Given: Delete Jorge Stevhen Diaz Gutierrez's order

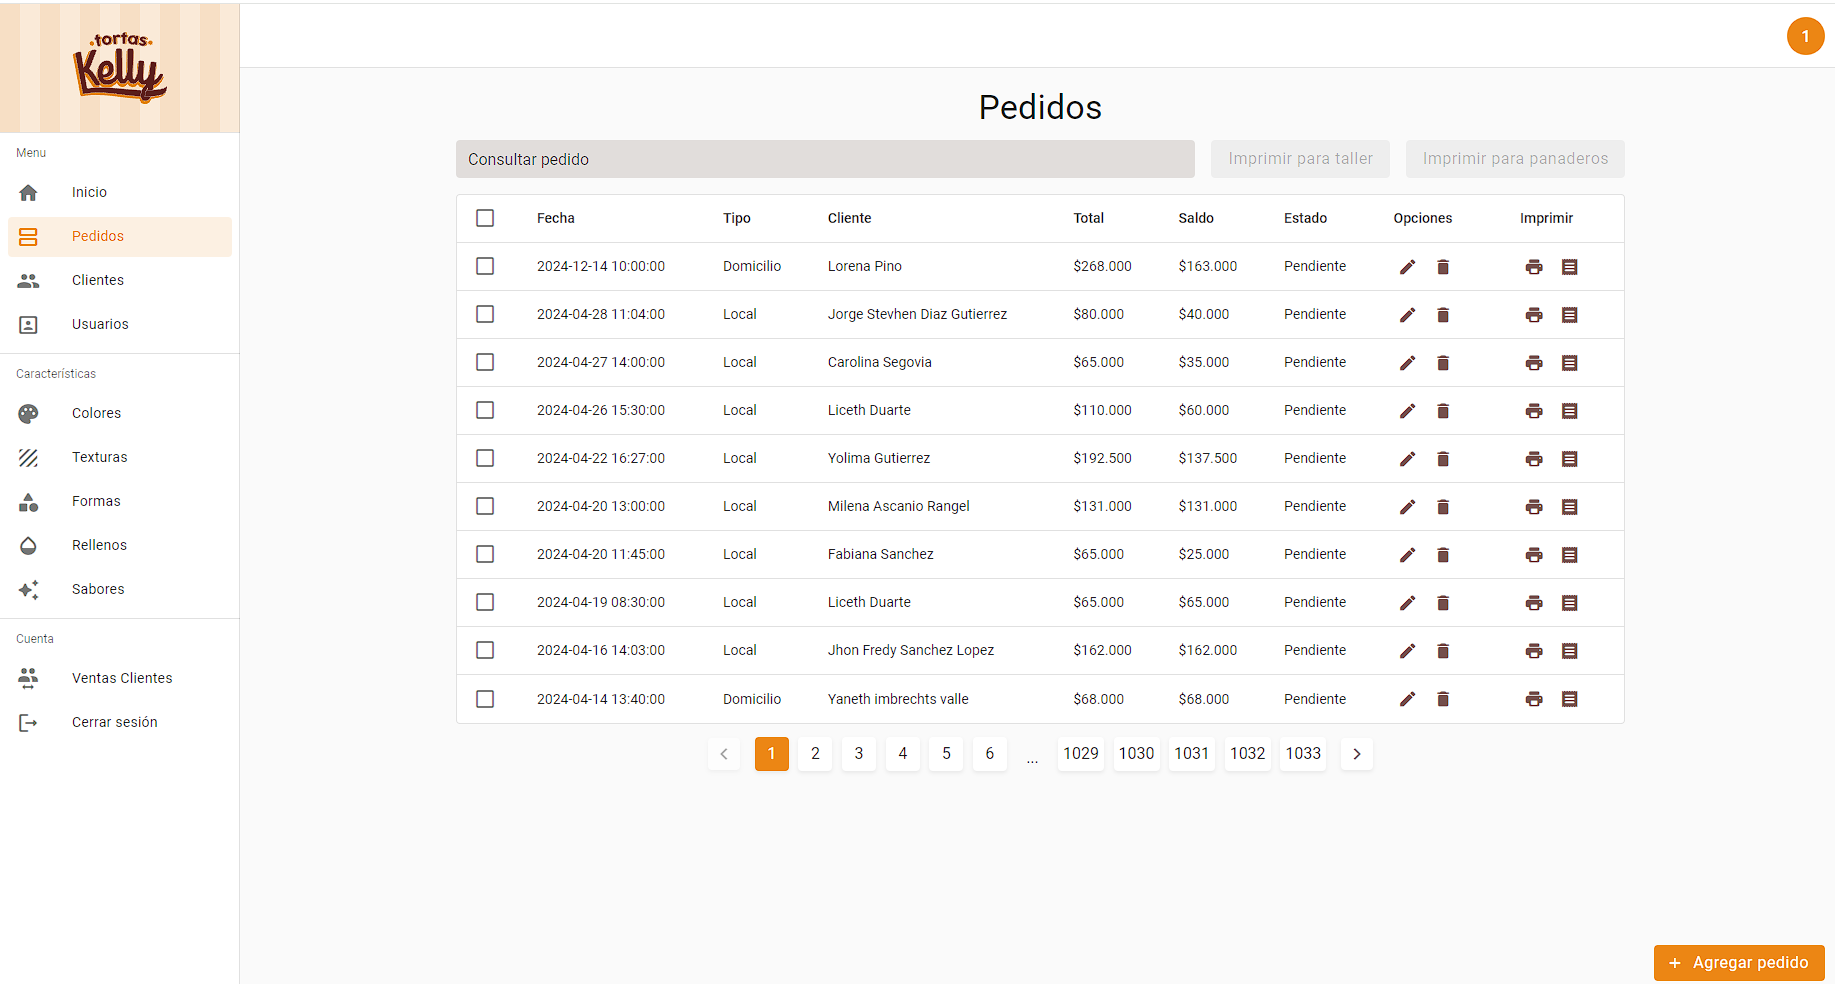Looking at the screenshot, I should point(1443,315).
